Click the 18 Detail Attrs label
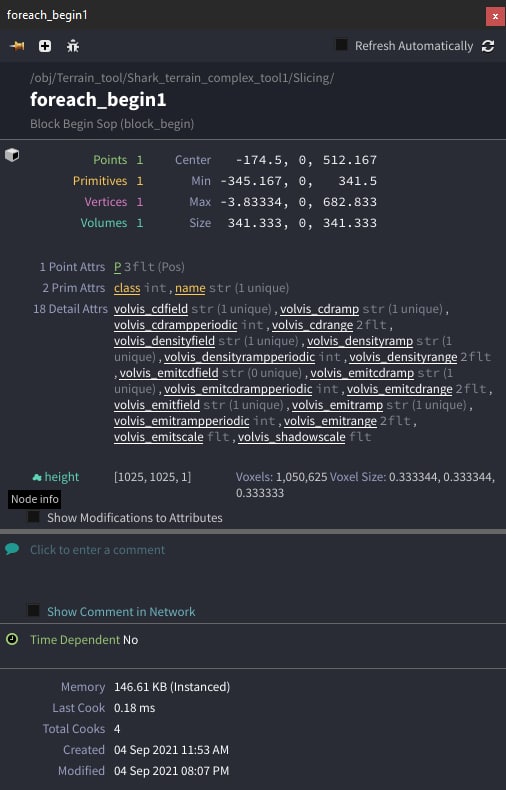 tap(70, 309)
